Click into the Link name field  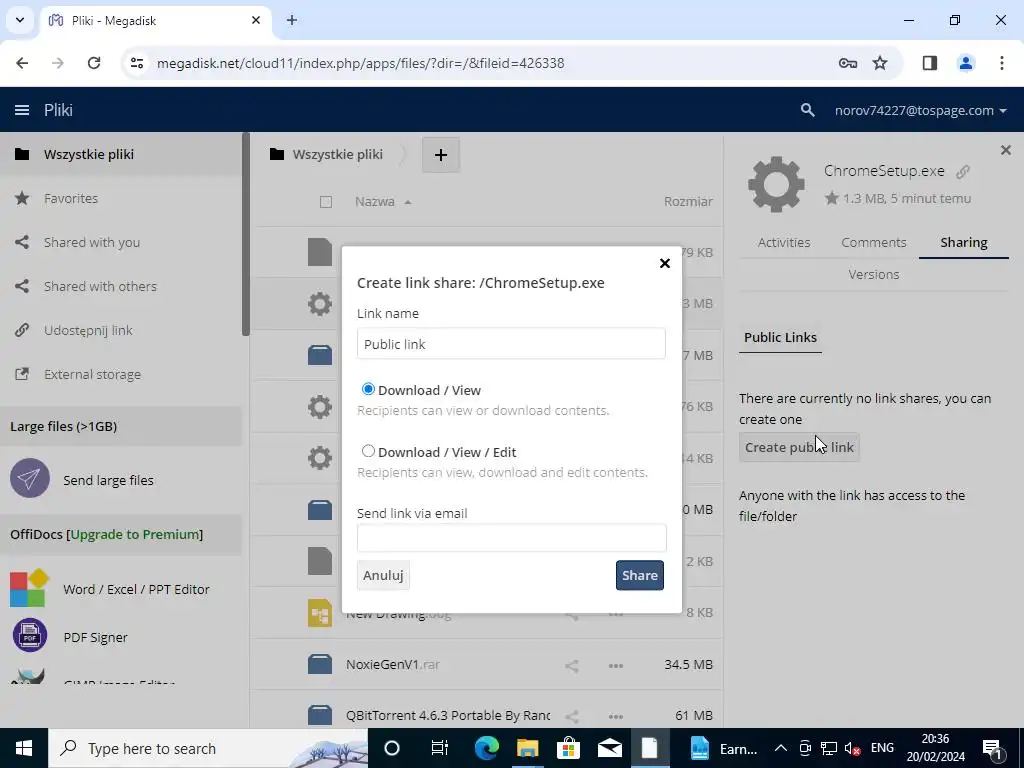511,344
